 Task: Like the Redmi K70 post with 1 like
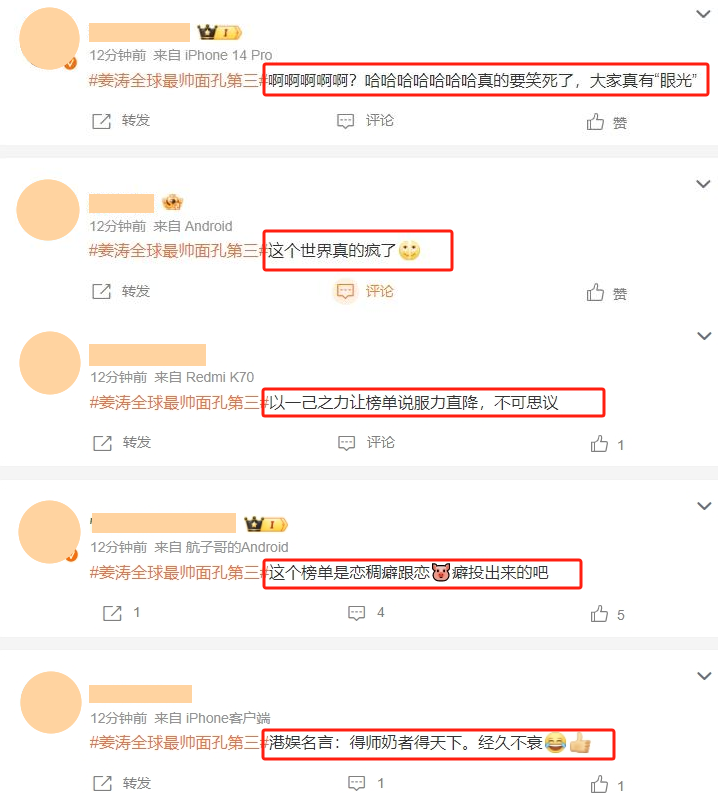point(599,444)
